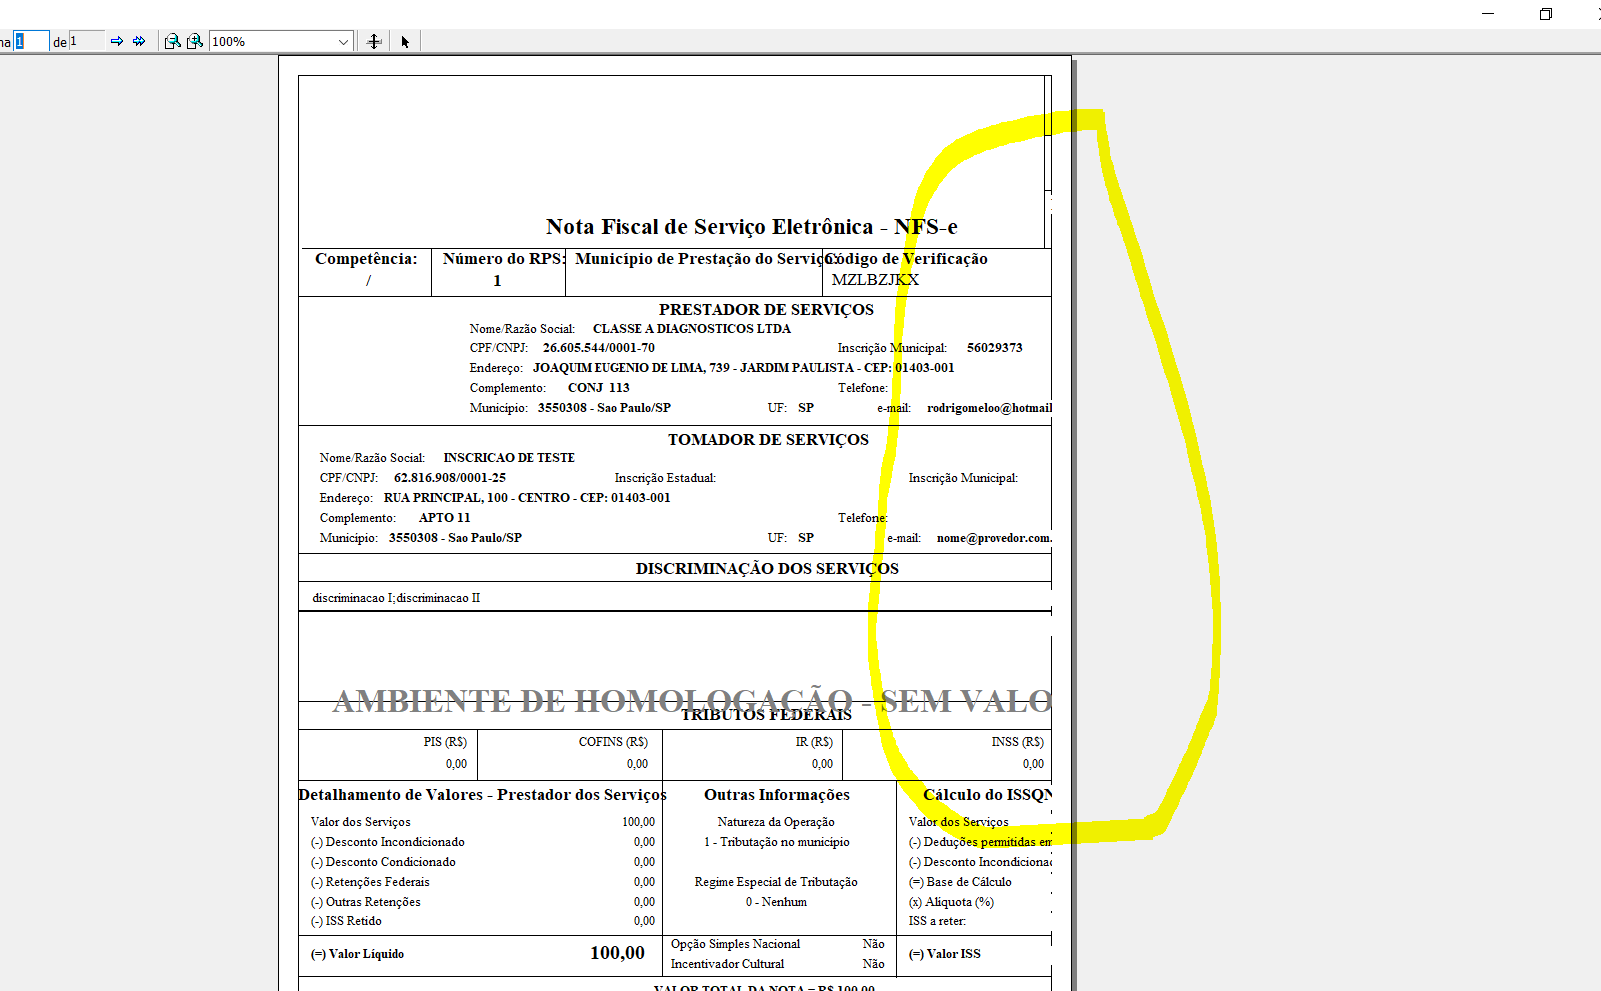Click complement 'APTO 11'
Viewport: 1601px width, 991px height.
click(x=444, y=518)
